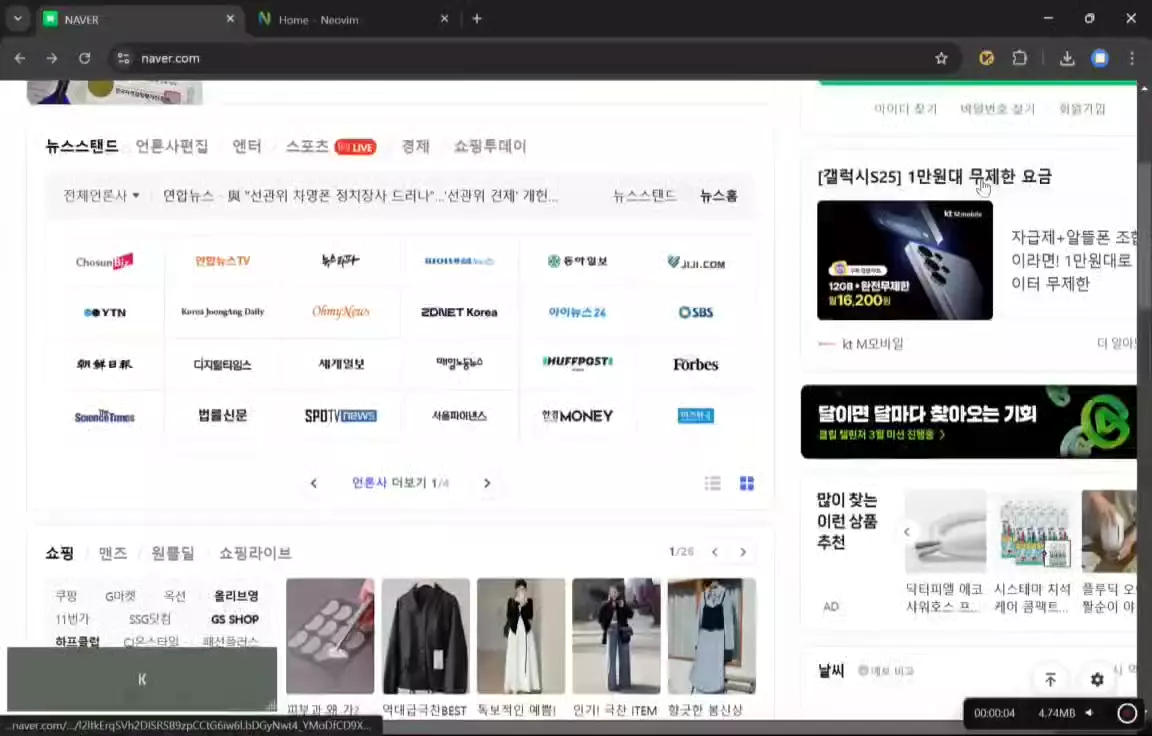
Task: Open 아이뉴스24 publisher logo
Action: coord(577,312)
